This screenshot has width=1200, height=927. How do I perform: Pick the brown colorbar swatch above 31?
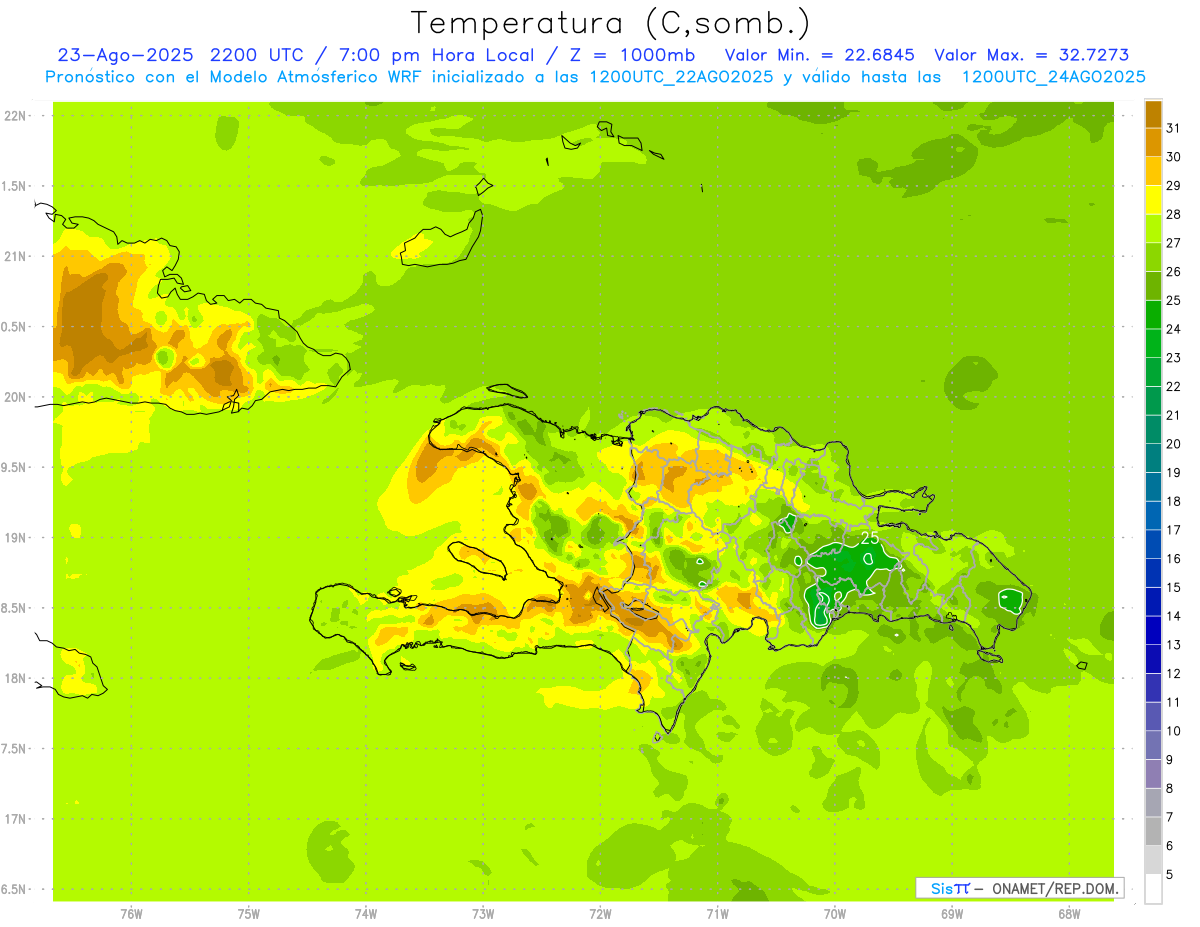point(1153,114)
